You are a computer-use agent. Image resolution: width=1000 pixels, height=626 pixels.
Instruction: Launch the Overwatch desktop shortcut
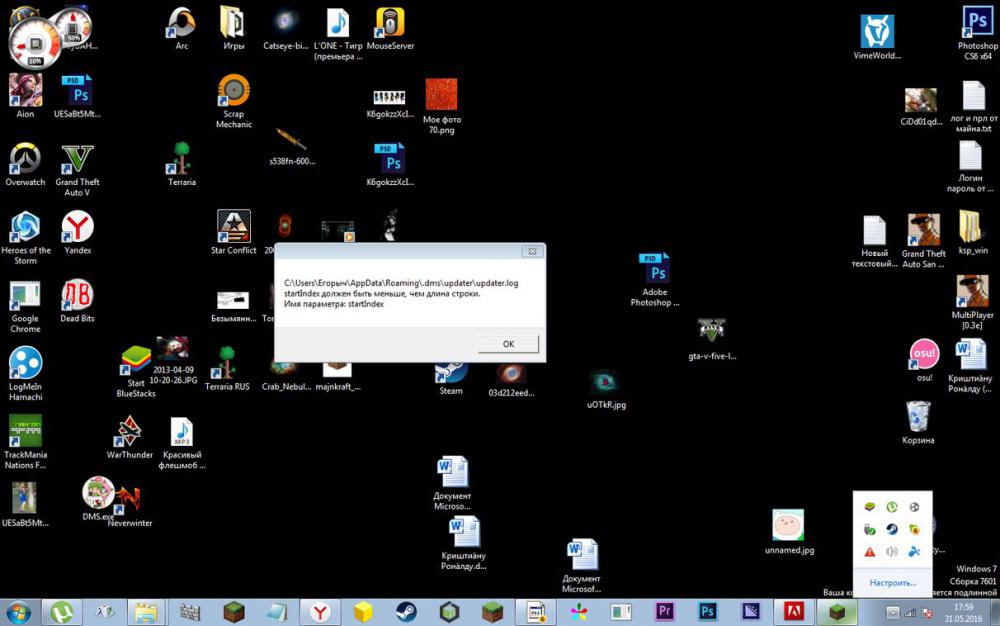pos(26,164)
